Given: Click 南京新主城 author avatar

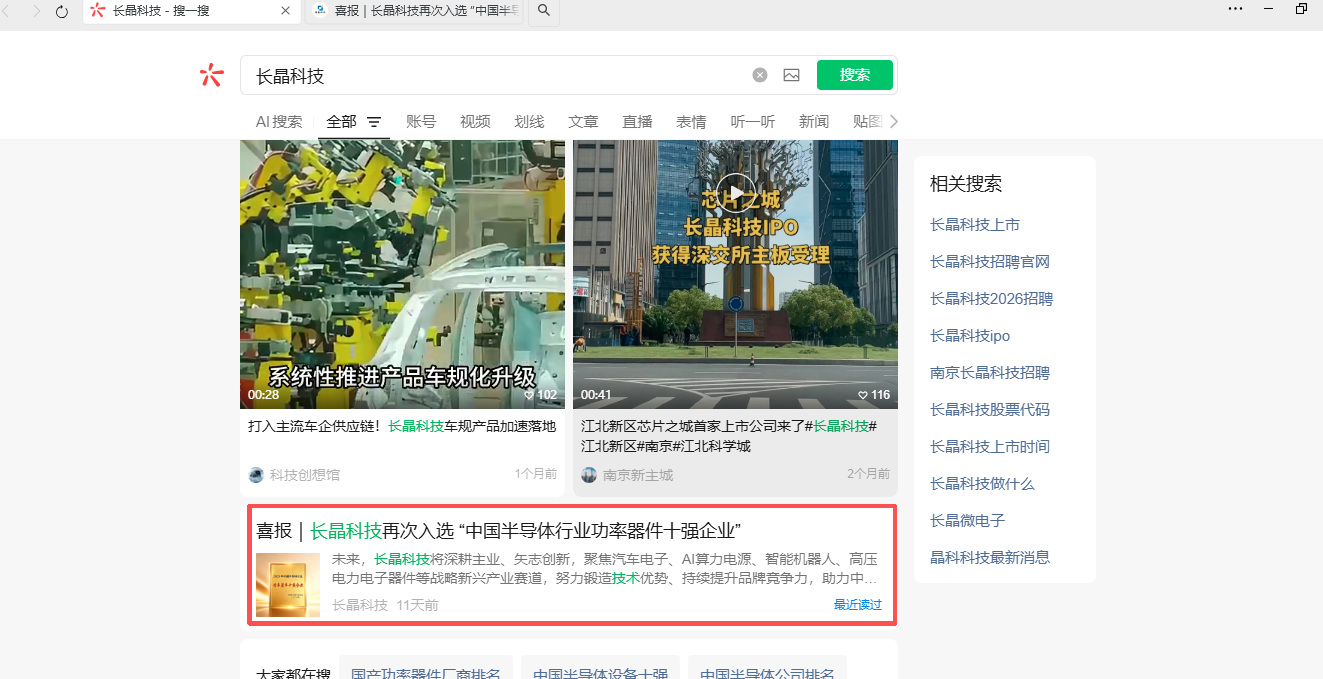Looking at the screenshot, I should point(589,475).
